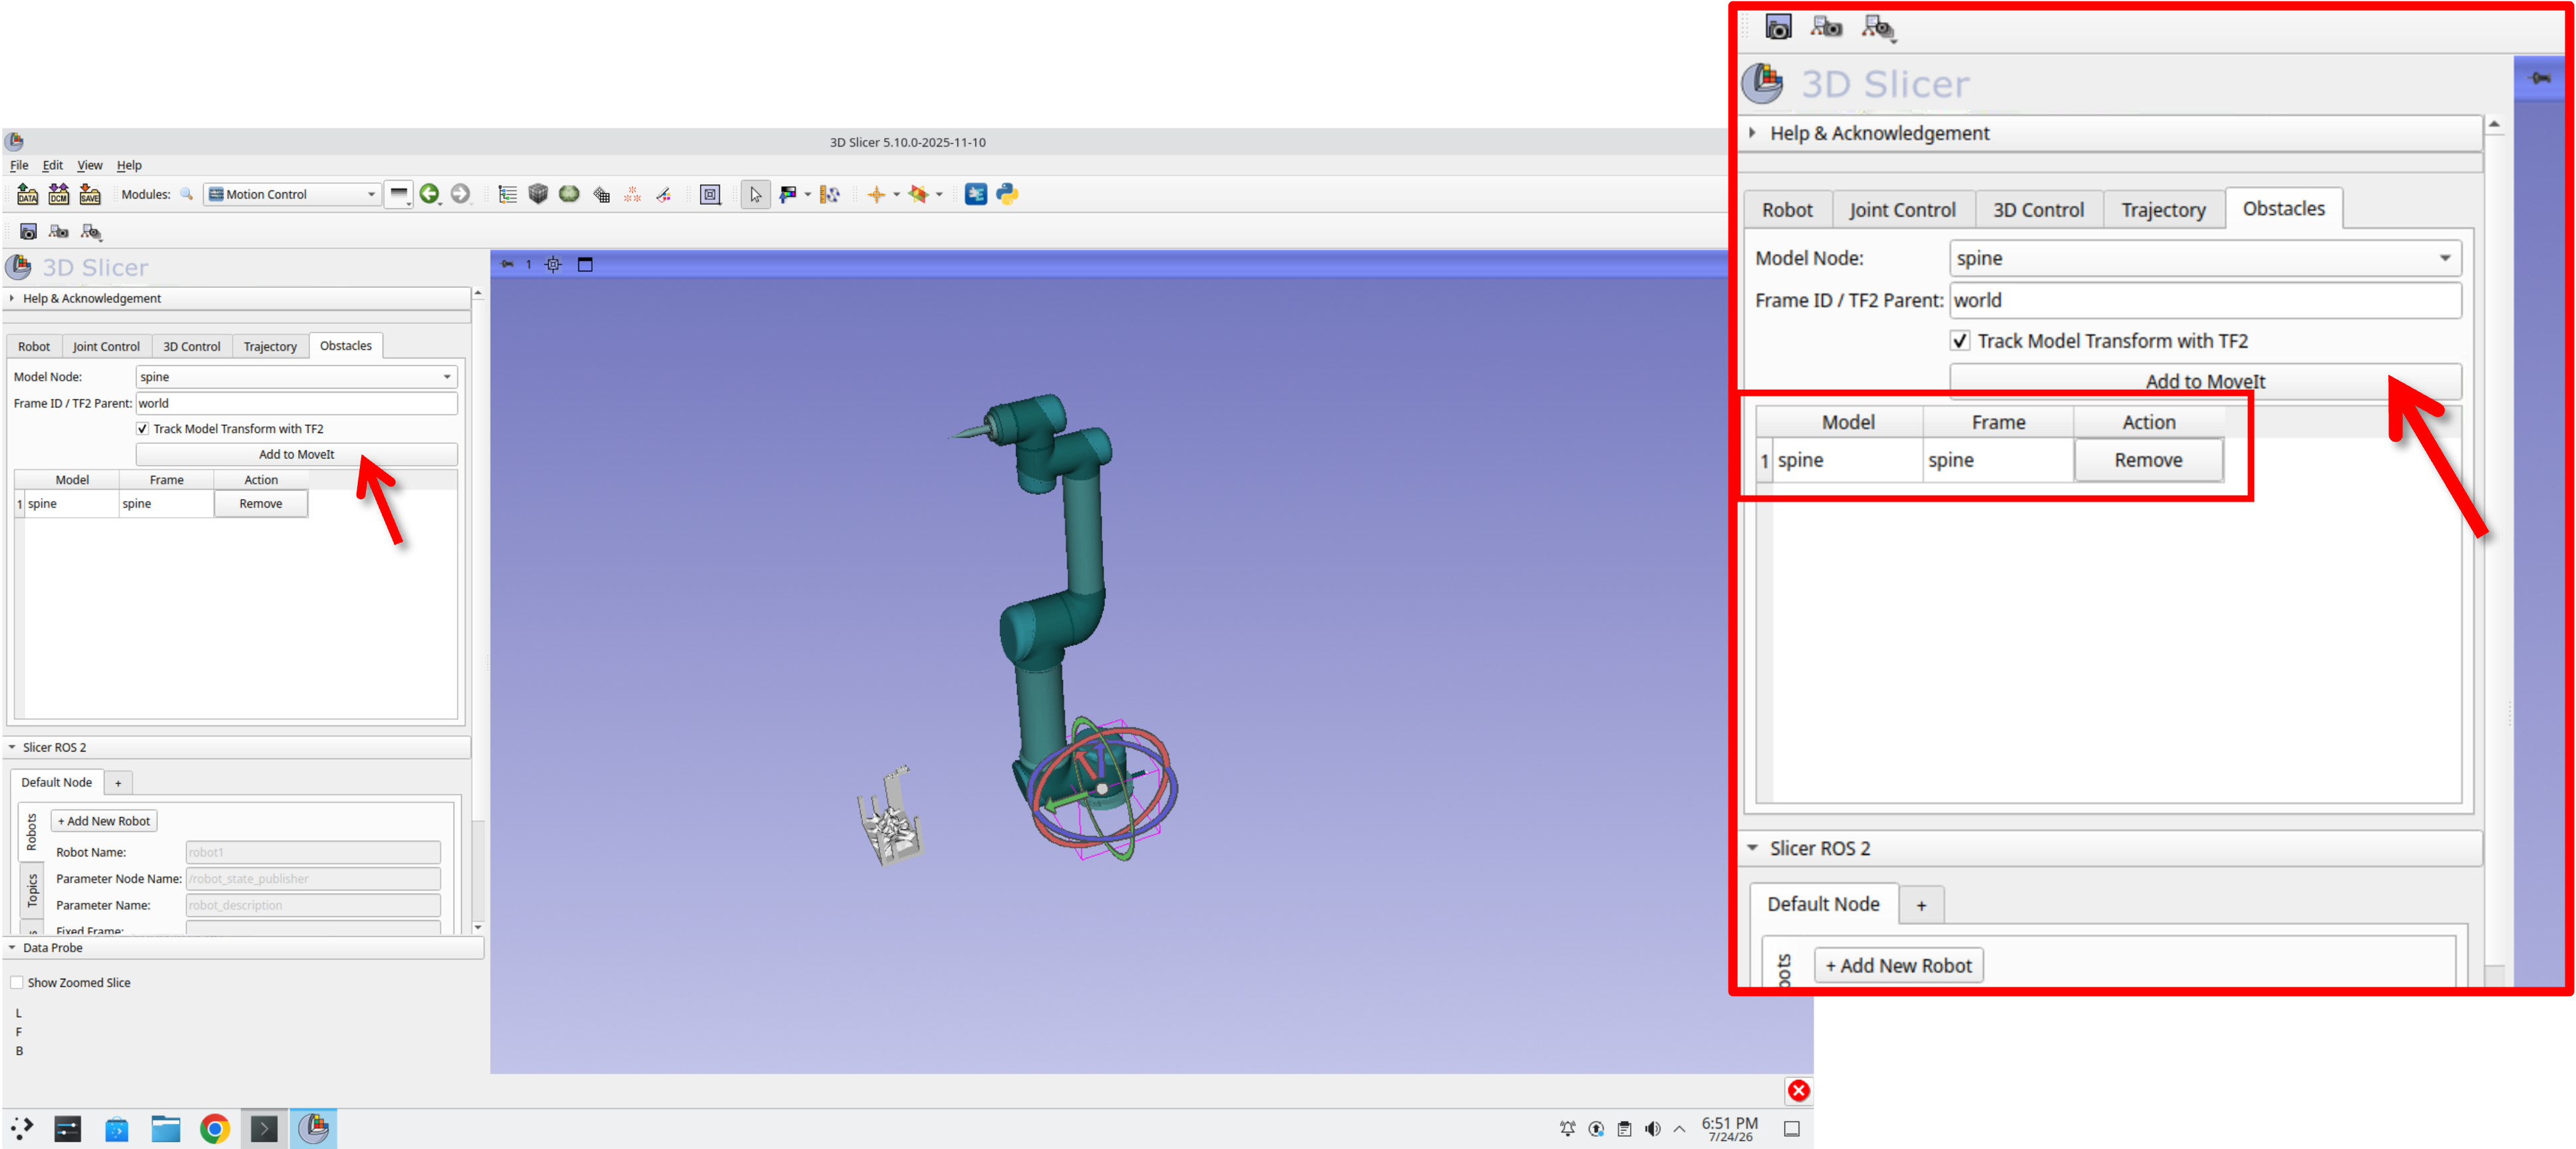The image size is (2576, 1149).
Task: Activate the window/level adjust tool icon
Action: 788,194
